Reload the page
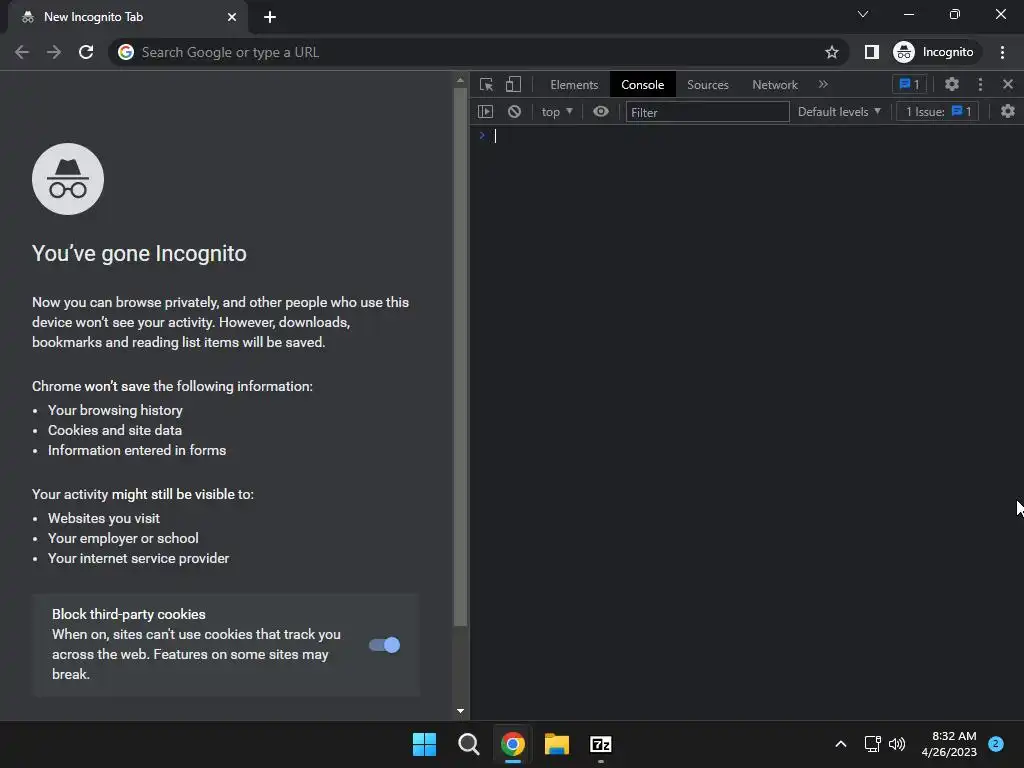Image resolution: width=1024 pixels, height=768 pixels. [86, 52]
